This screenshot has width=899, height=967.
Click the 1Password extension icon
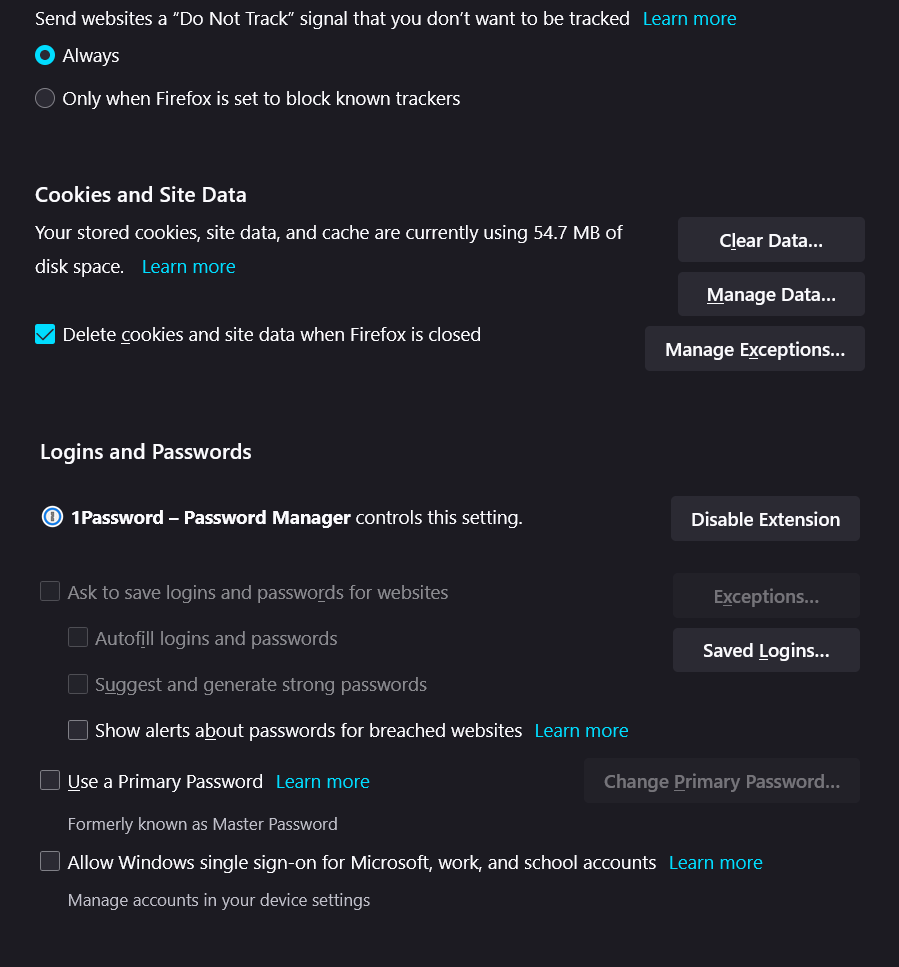tap(52, 517)
